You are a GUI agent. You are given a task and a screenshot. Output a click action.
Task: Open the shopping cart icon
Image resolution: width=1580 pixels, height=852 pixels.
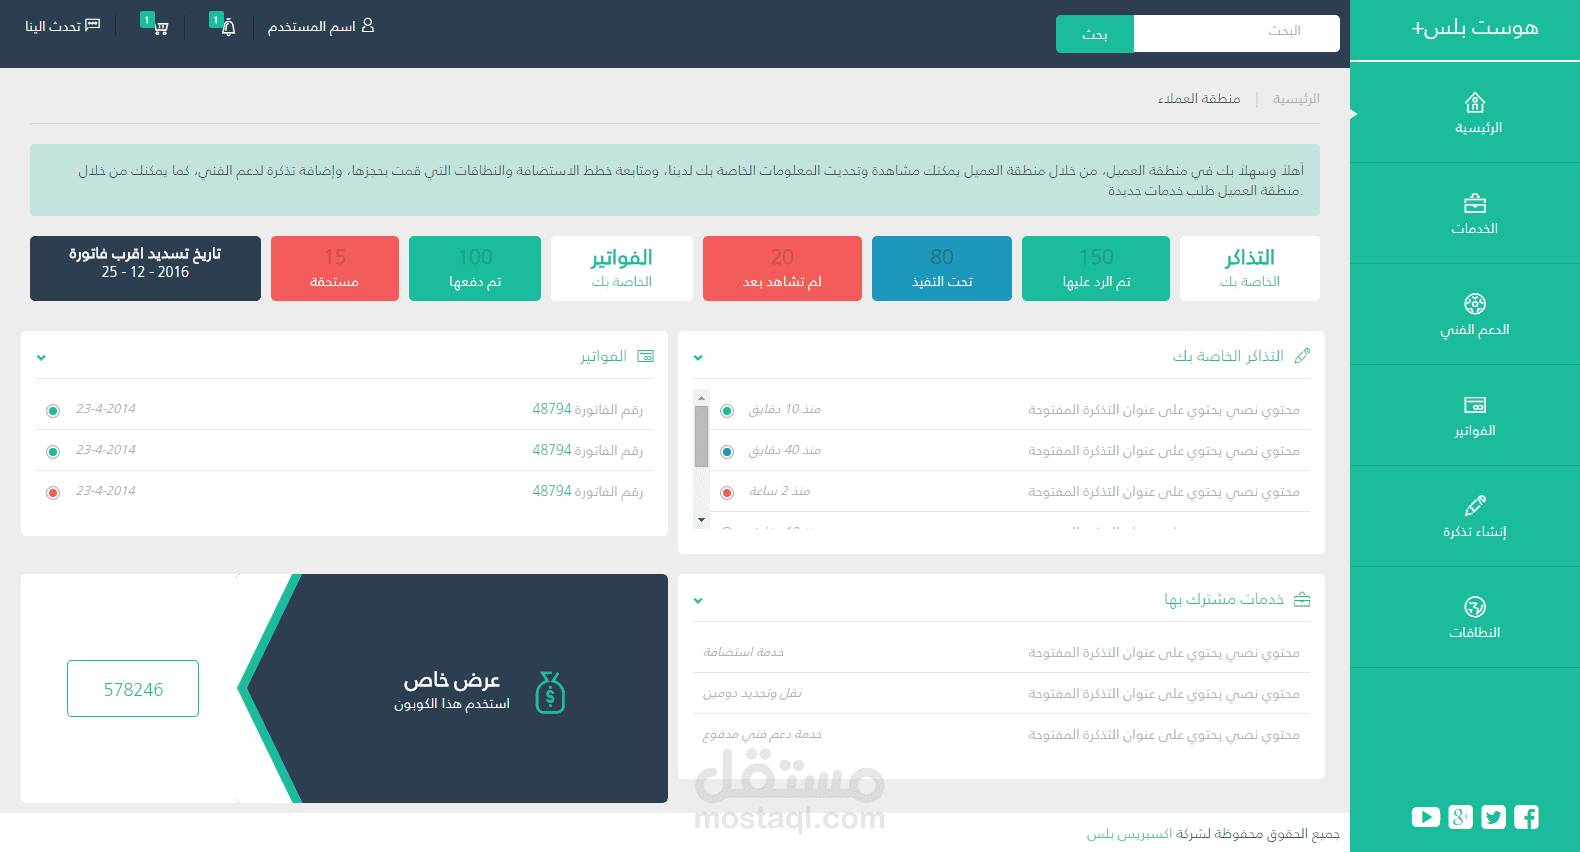(x=161, y=29)
